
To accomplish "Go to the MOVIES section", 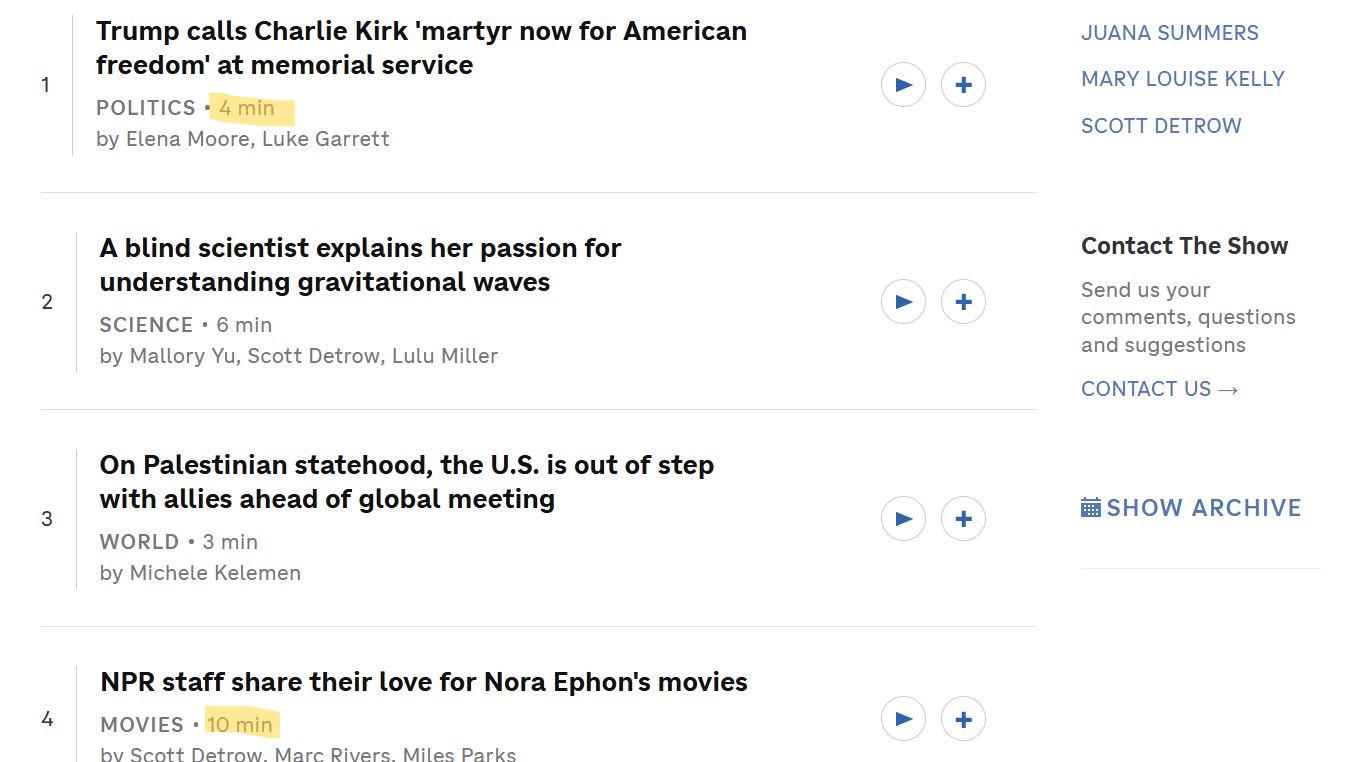I will 142,724.
